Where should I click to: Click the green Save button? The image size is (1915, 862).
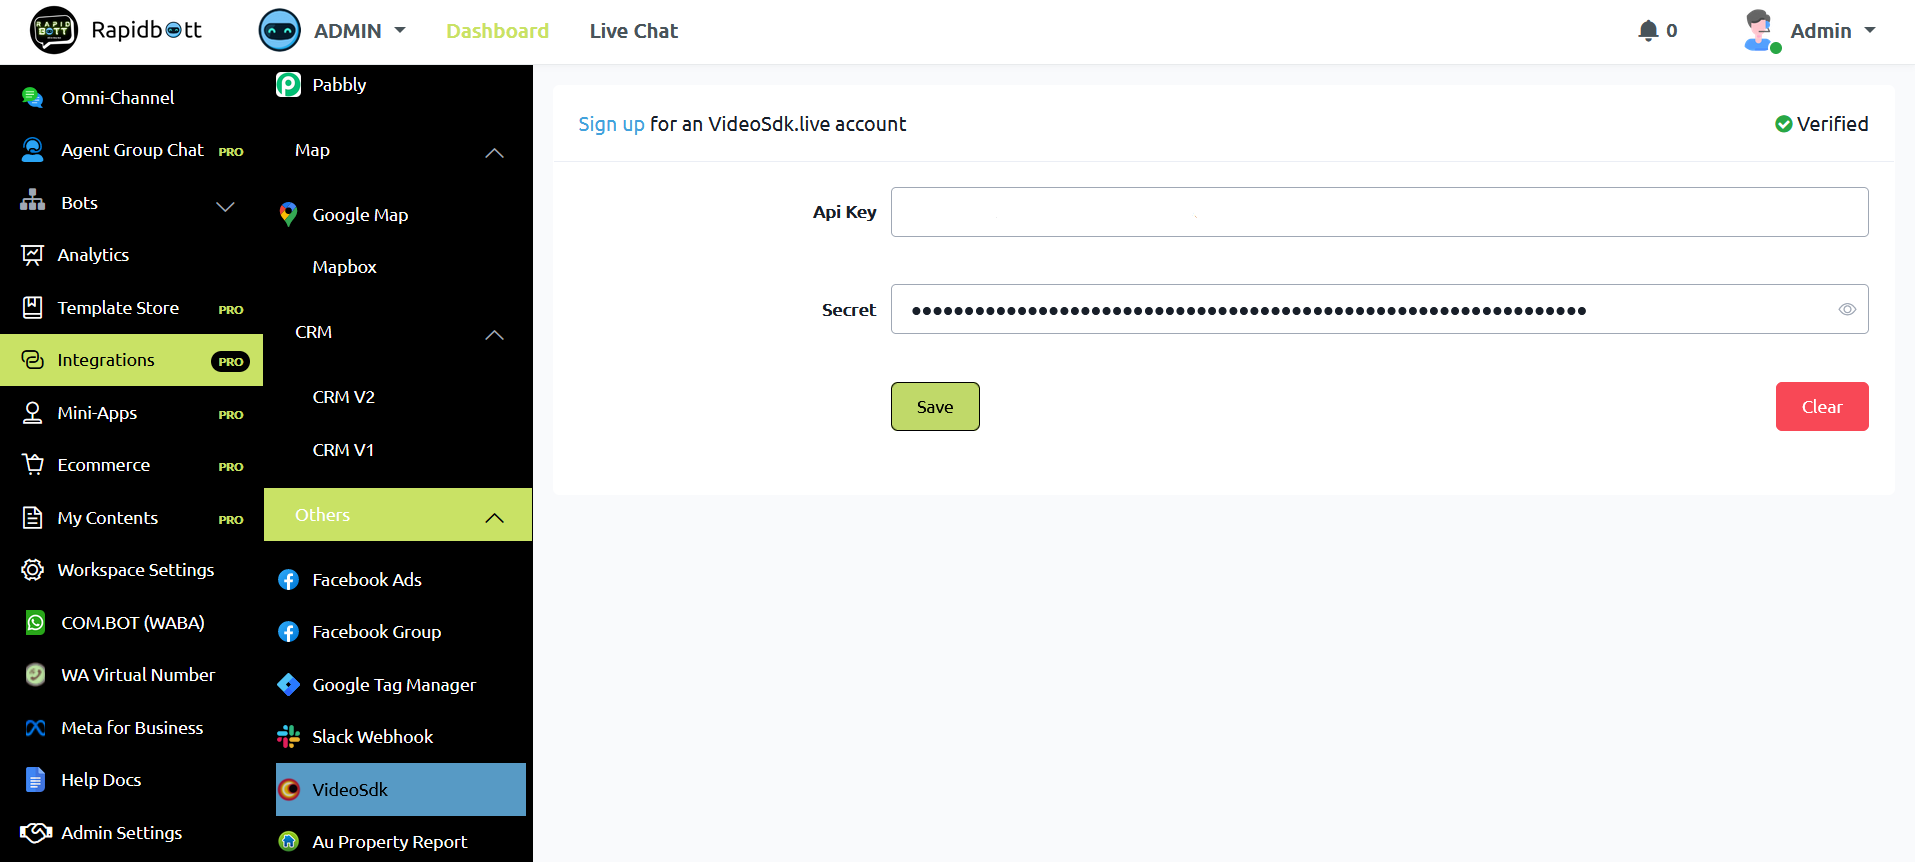(935, 407)
